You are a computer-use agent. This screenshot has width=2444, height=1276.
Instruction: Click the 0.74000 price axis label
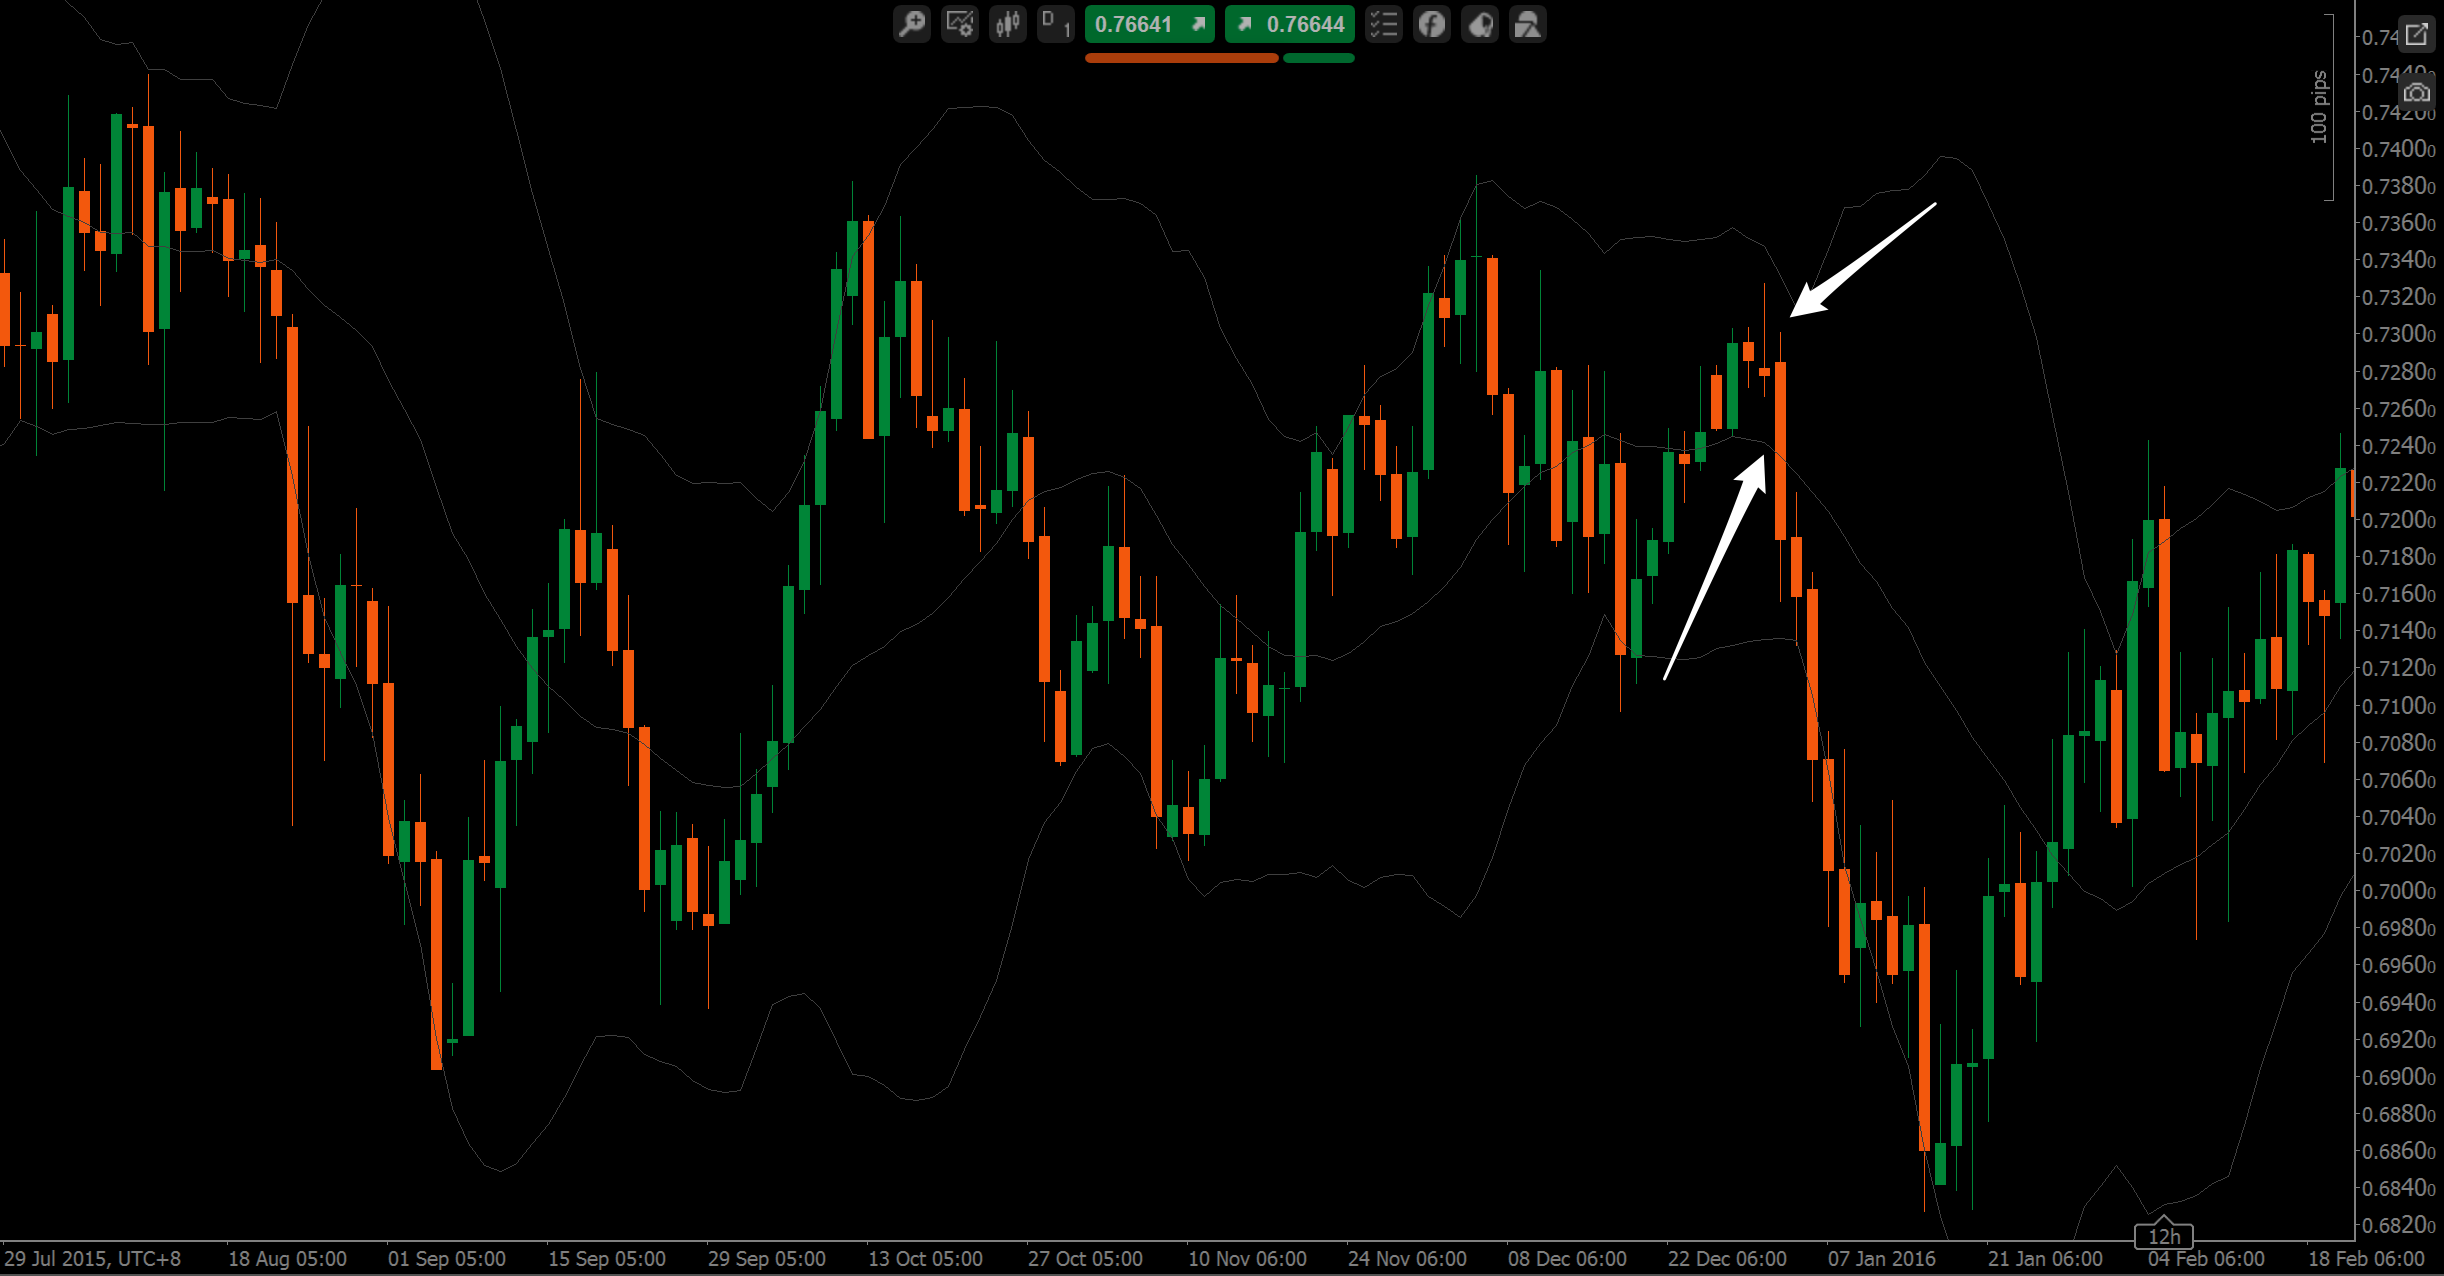pyautogui.click(x=2398, y=149)
